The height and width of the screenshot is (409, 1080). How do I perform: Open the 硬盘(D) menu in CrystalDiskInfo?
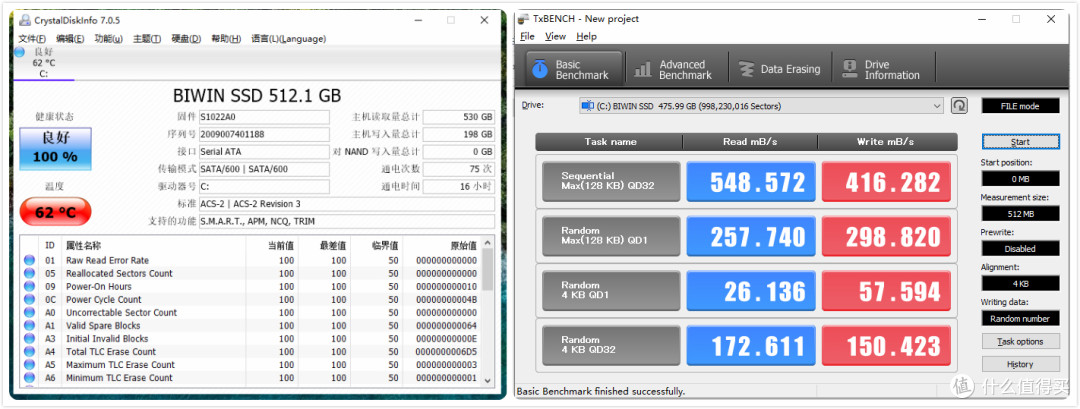click(187, 39)
